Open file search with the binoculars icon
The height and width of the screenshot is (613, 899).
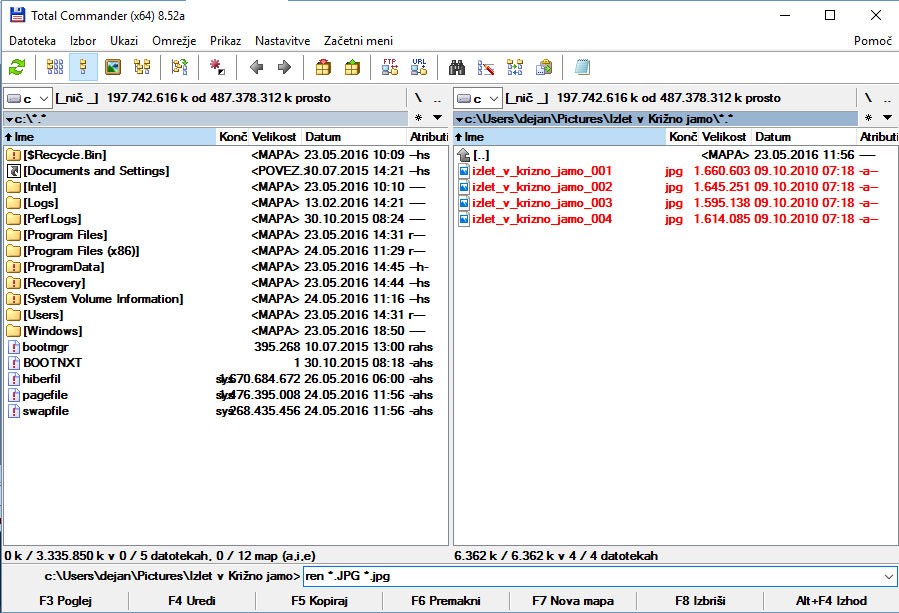pos(457,67)
